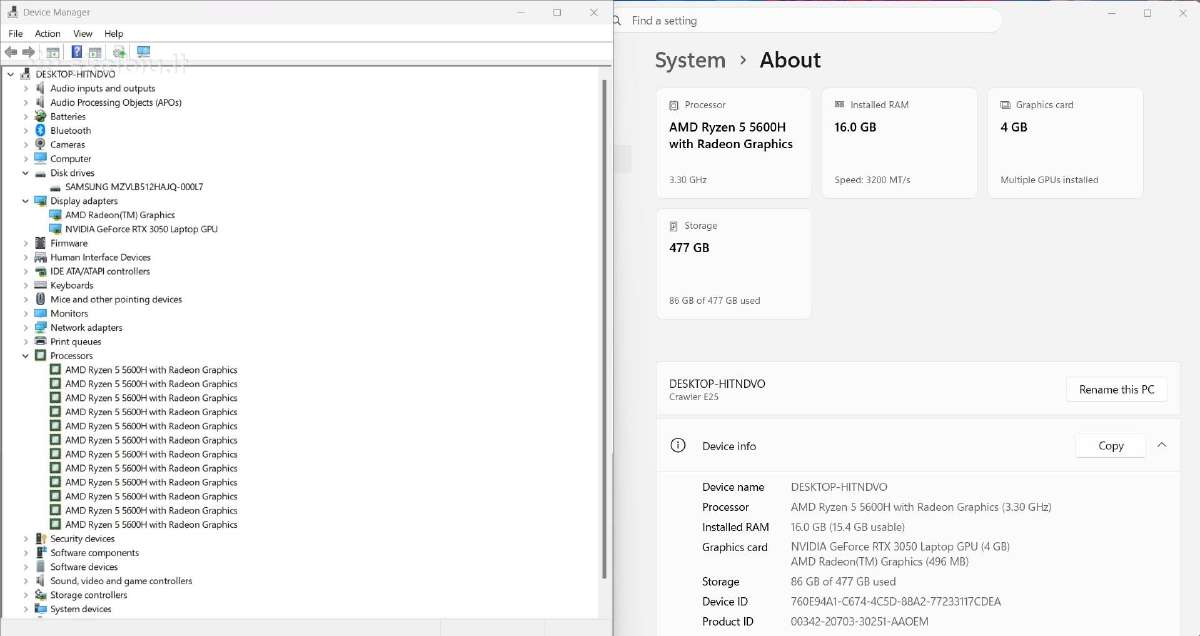
Task: Click the Scan for hardware changes monitor icon
Action: click(143, 52)
